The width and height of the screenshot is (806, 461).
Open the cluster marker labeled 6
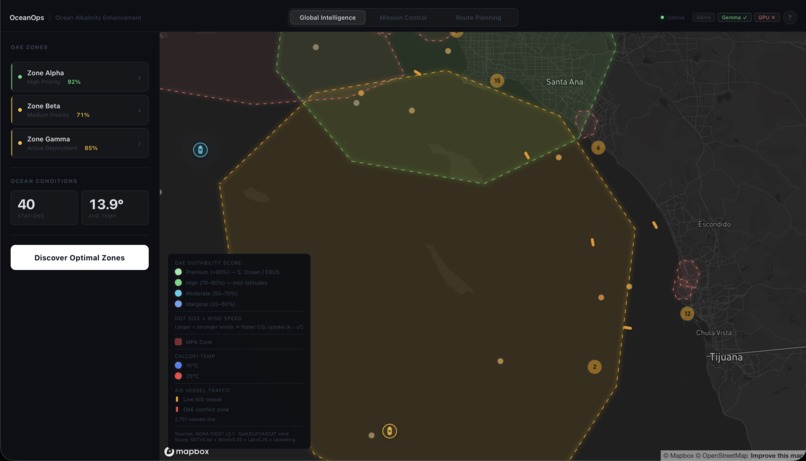pyautogui.click(x=598, y=147)
